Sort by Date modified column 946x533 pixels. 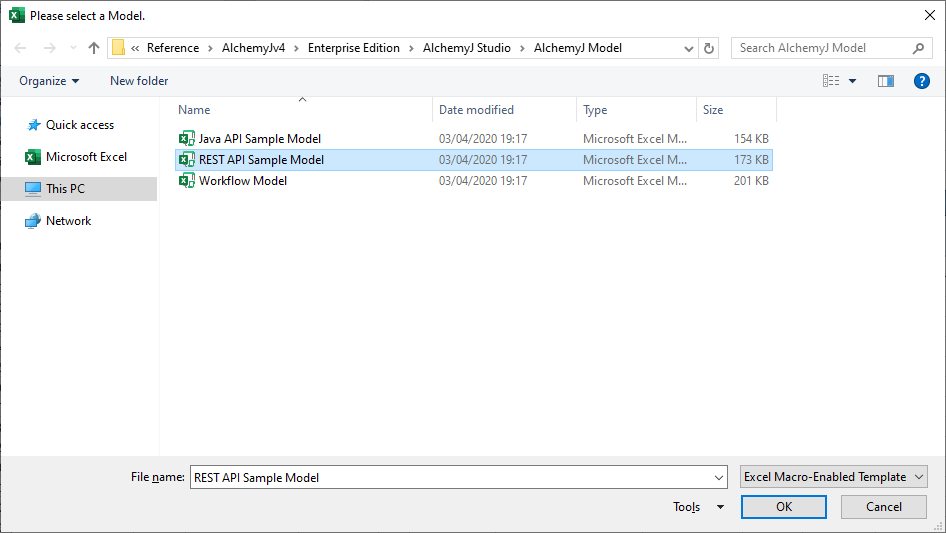504,110
